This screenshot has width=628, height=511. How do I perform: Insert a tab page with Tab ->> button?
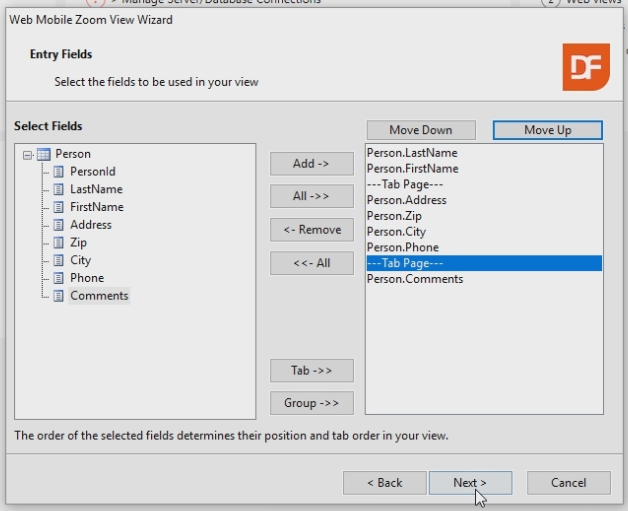click(x=312, y=371)
